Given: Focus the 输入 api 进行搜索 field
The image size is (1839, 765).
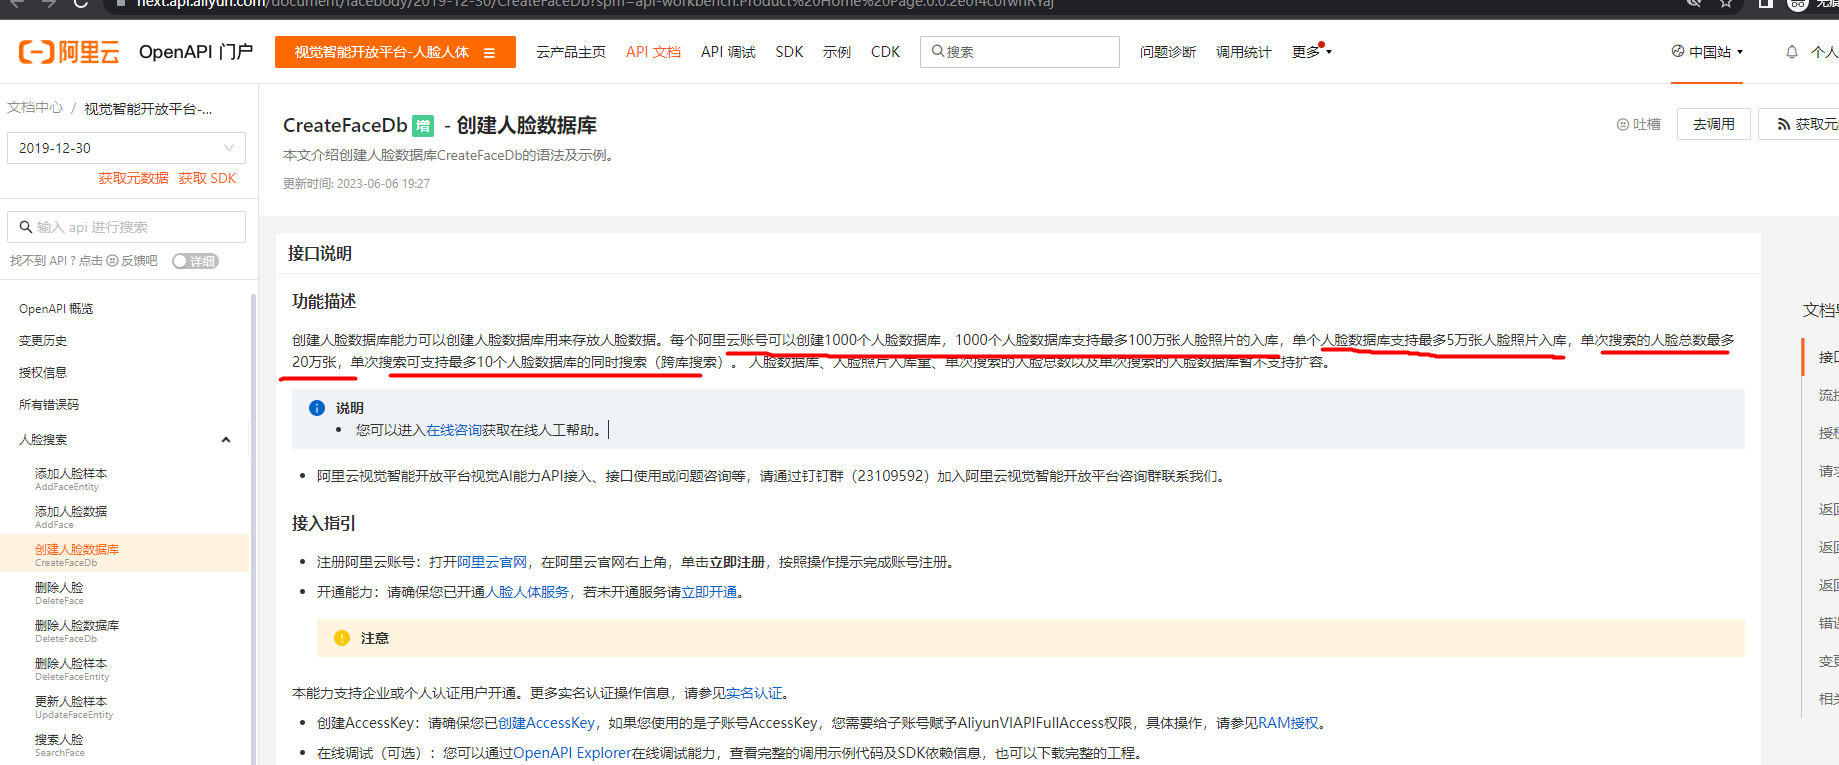Looking at the screenshot, I should pos(126,227).
